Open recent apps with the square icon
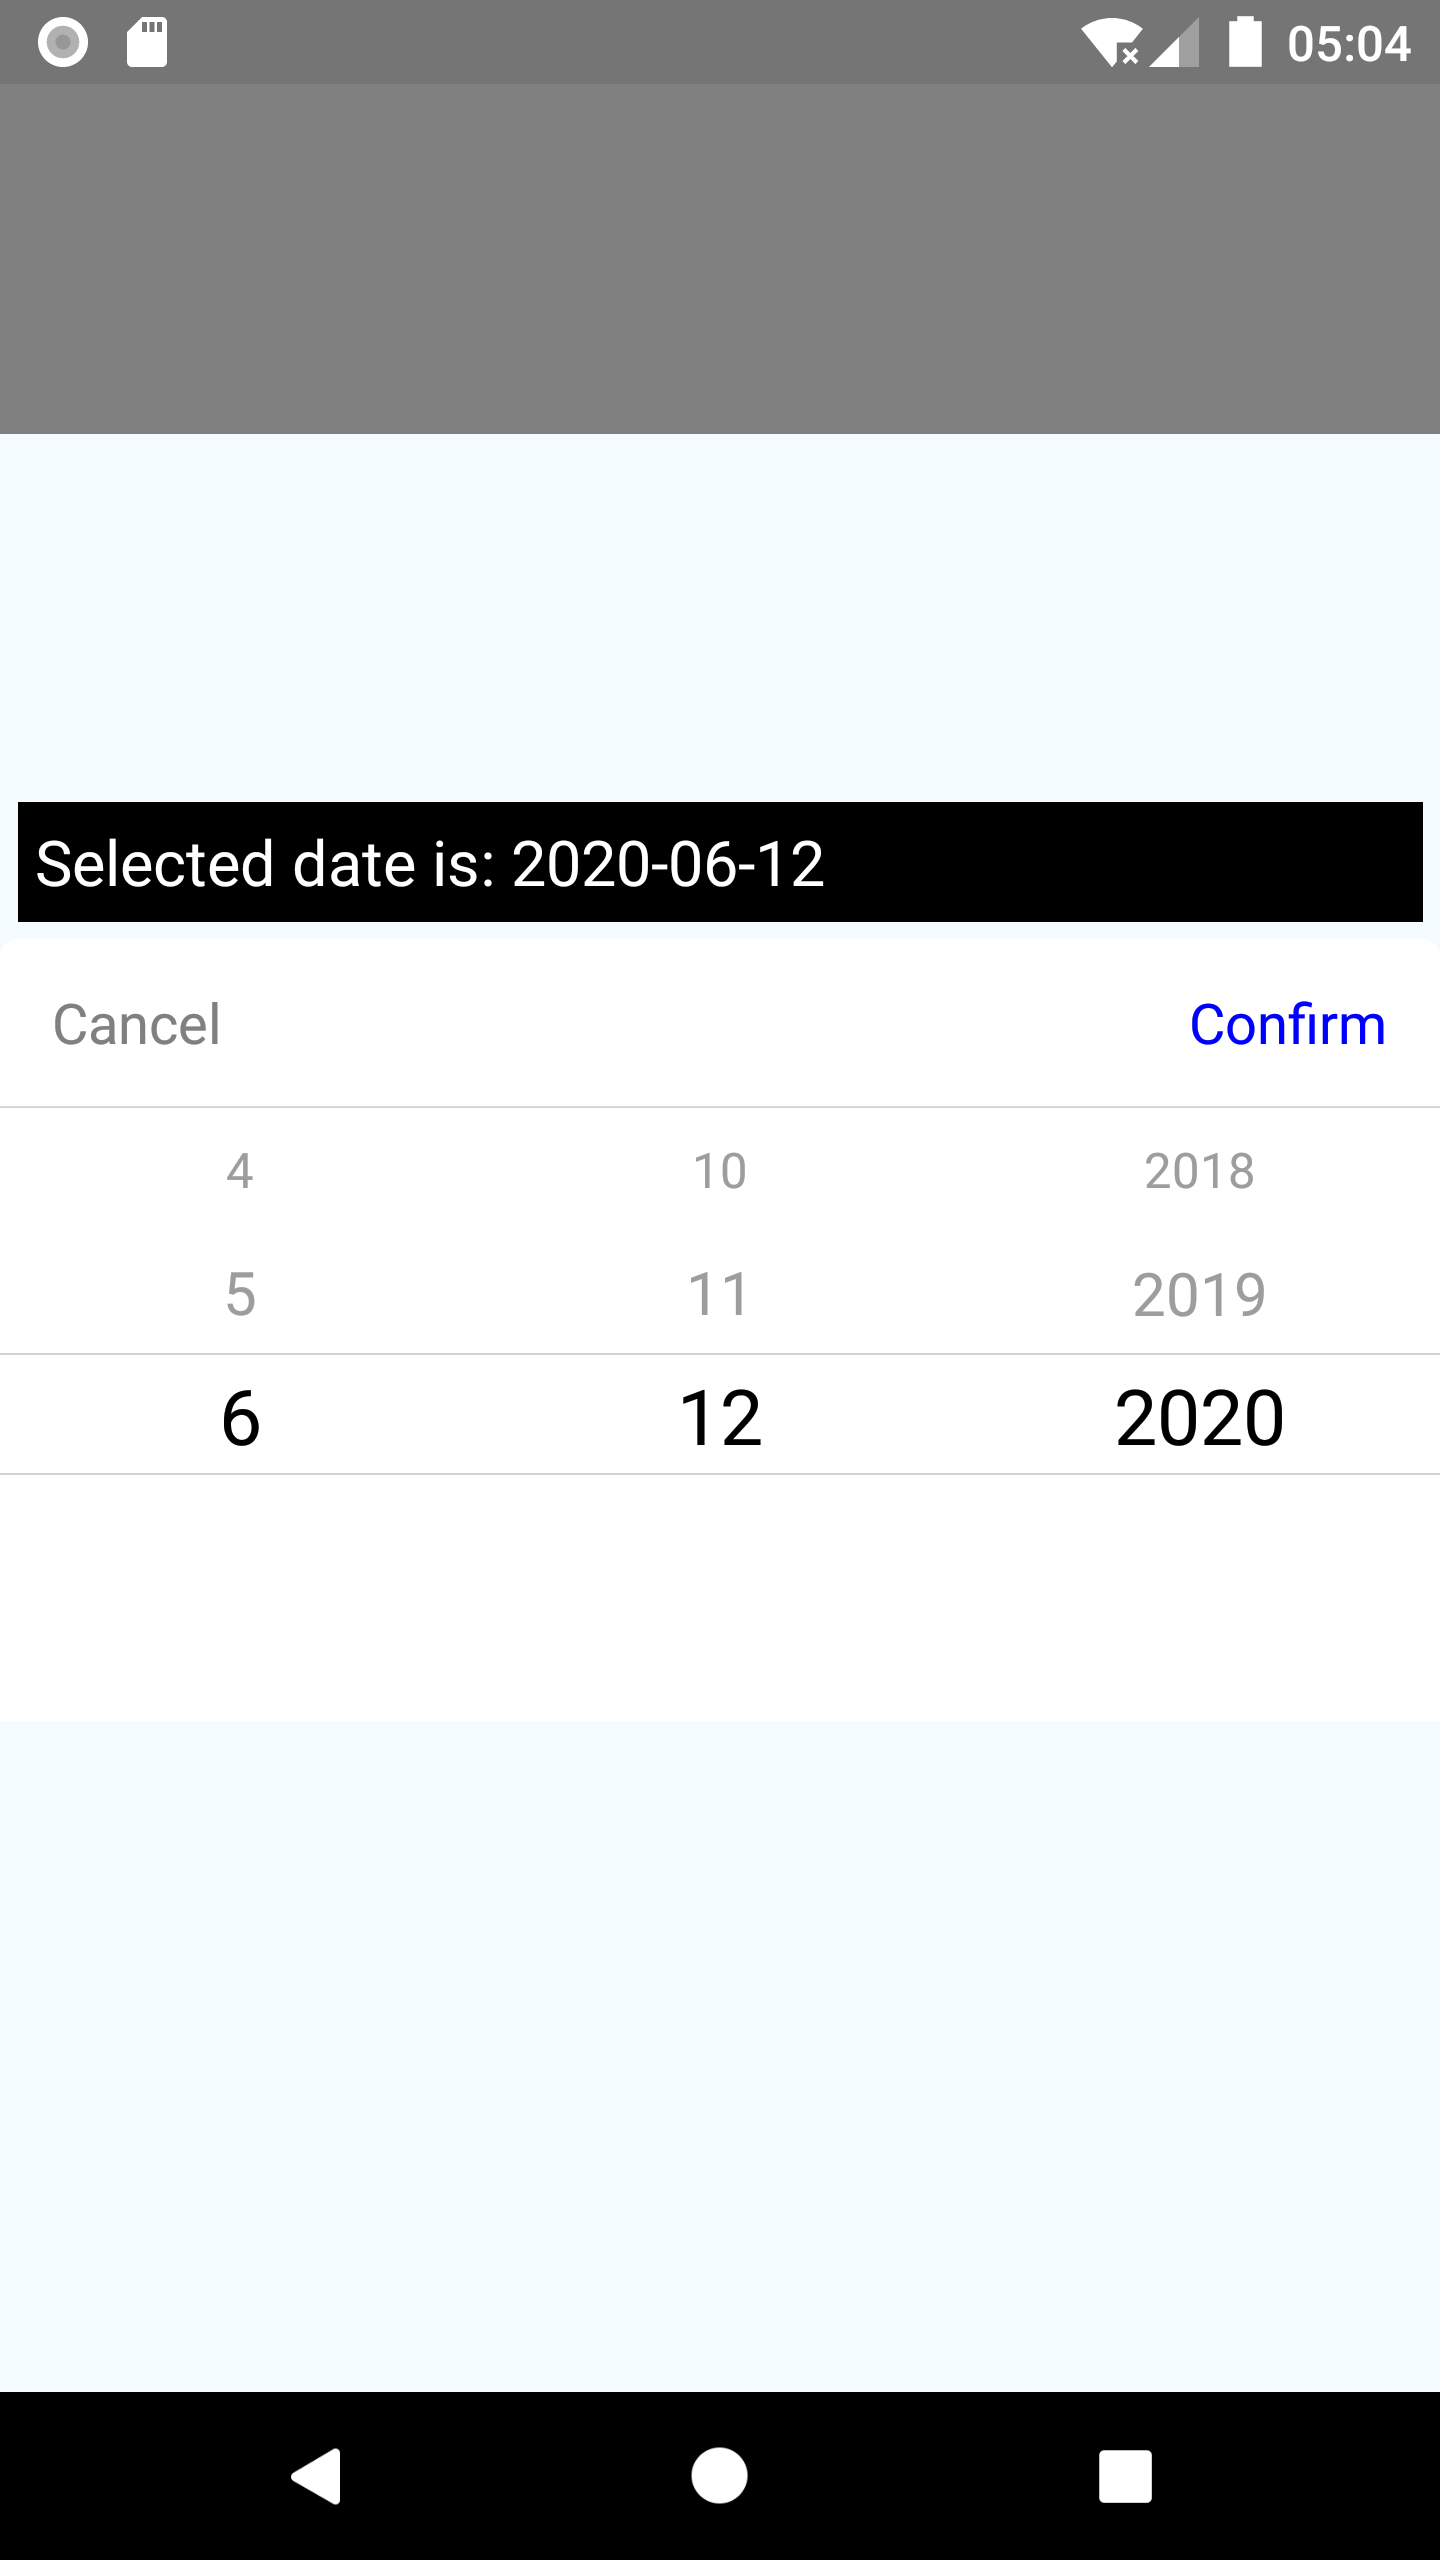Viewport: 1440px width, 2560px height. (1125, 2476)
